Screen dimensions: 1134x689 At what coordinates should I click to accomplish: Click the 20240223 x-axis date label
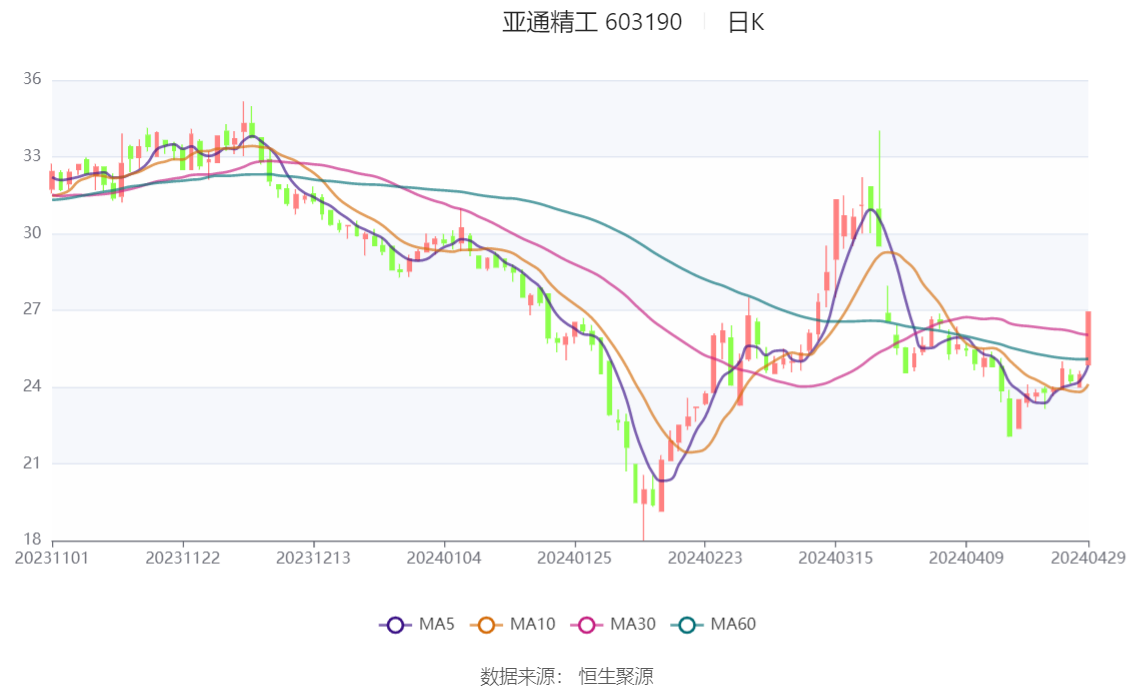point(704,557)
